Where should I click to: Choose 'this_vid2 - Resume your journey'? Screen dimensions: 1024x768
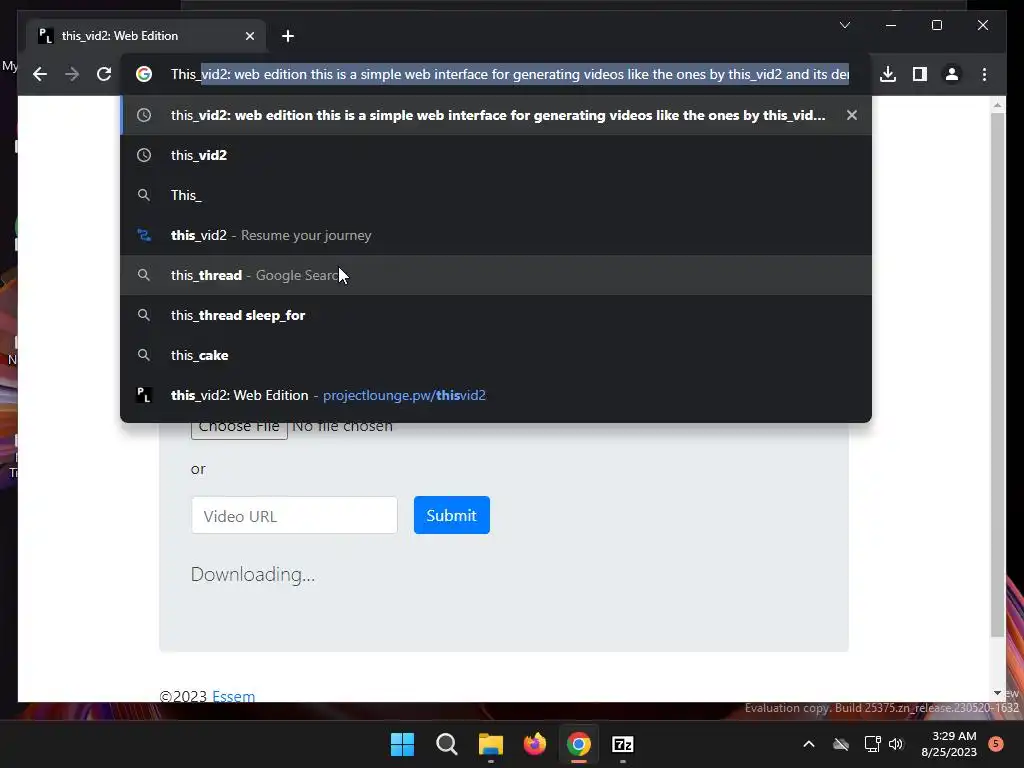pyautogui.click(x=496, y=235)
